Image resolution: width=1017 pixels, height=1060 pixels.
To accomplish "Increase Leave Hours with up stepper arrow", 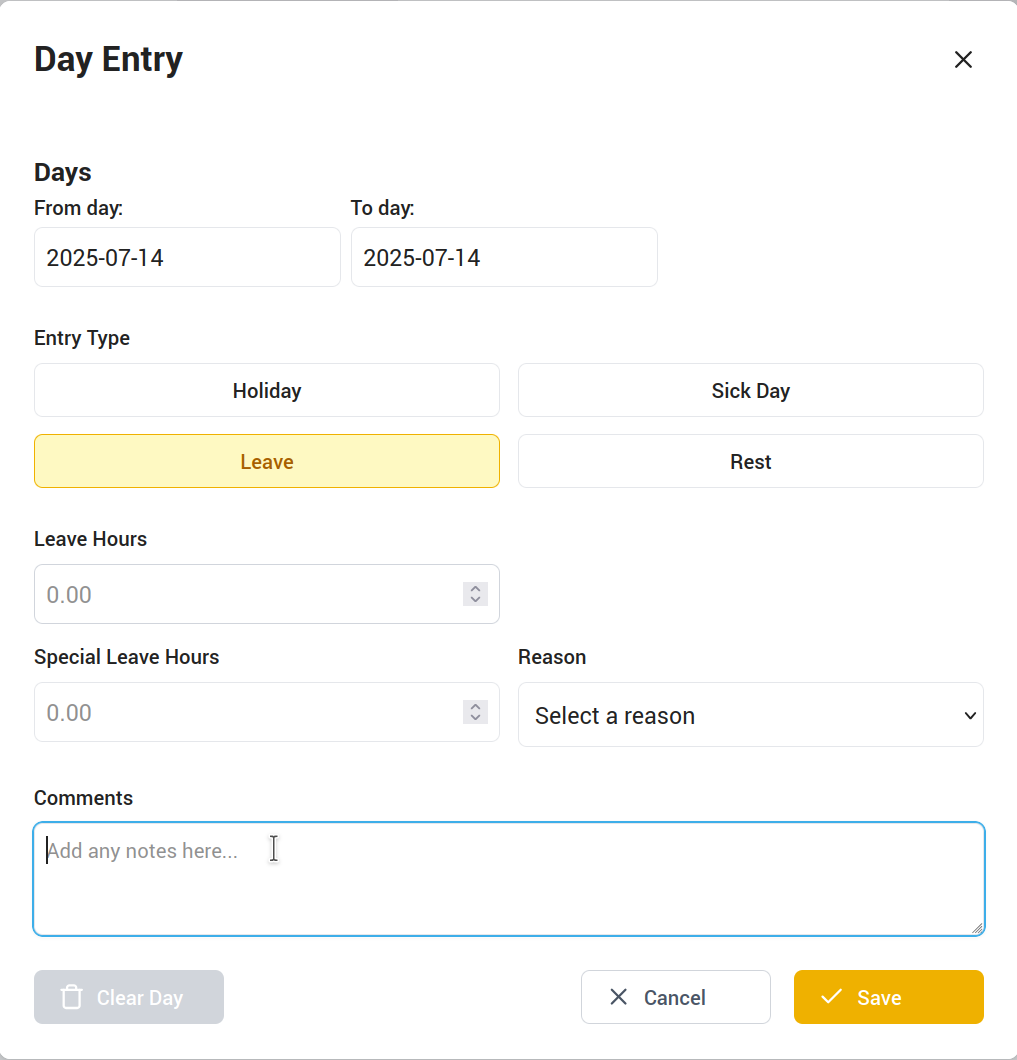I will tap(476, 589).
